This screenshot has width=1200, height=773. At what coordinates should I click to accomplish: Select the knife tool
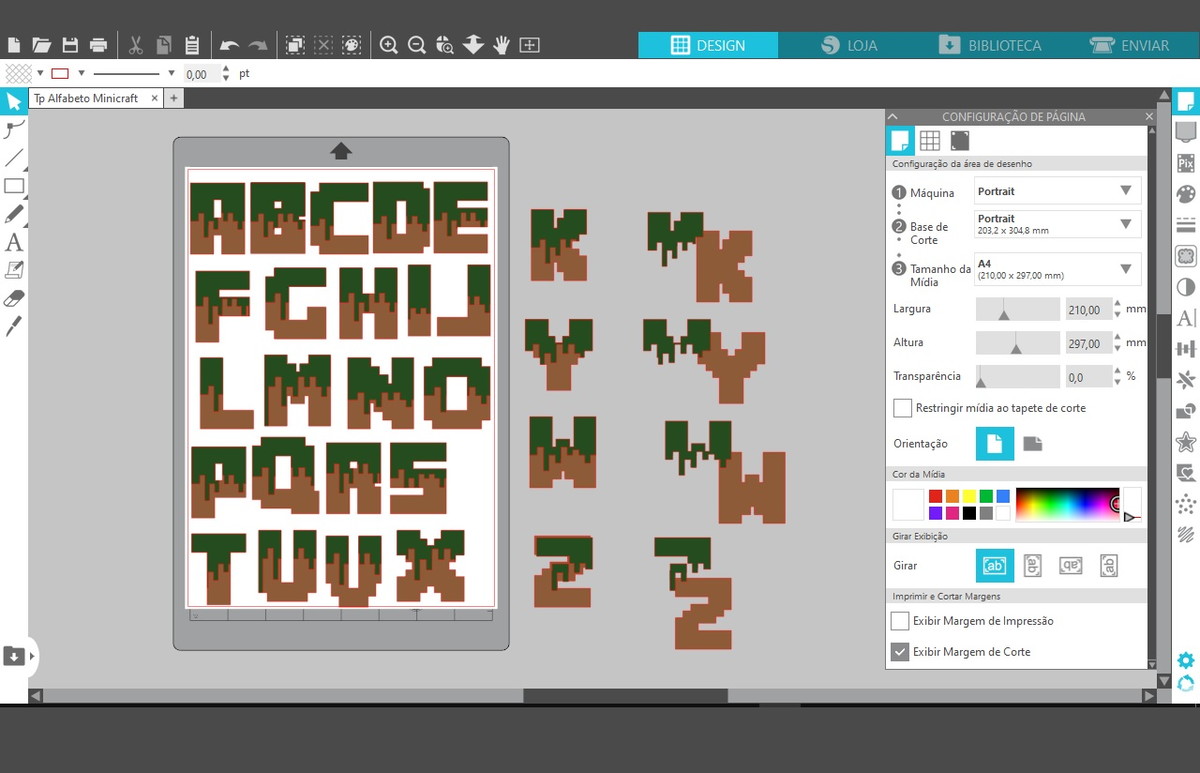click(x=14, y=326)
